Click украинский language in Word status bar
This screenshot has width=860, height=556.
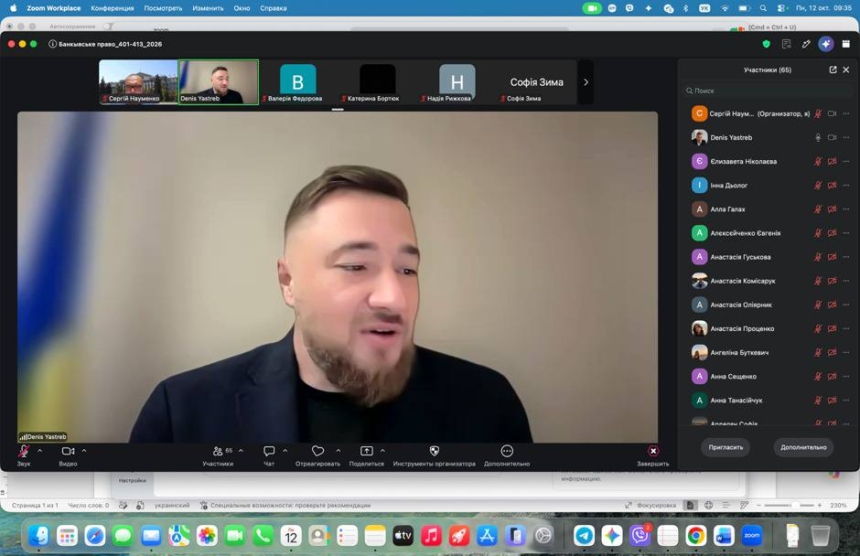pyautogui.click(x=172, y=505)
